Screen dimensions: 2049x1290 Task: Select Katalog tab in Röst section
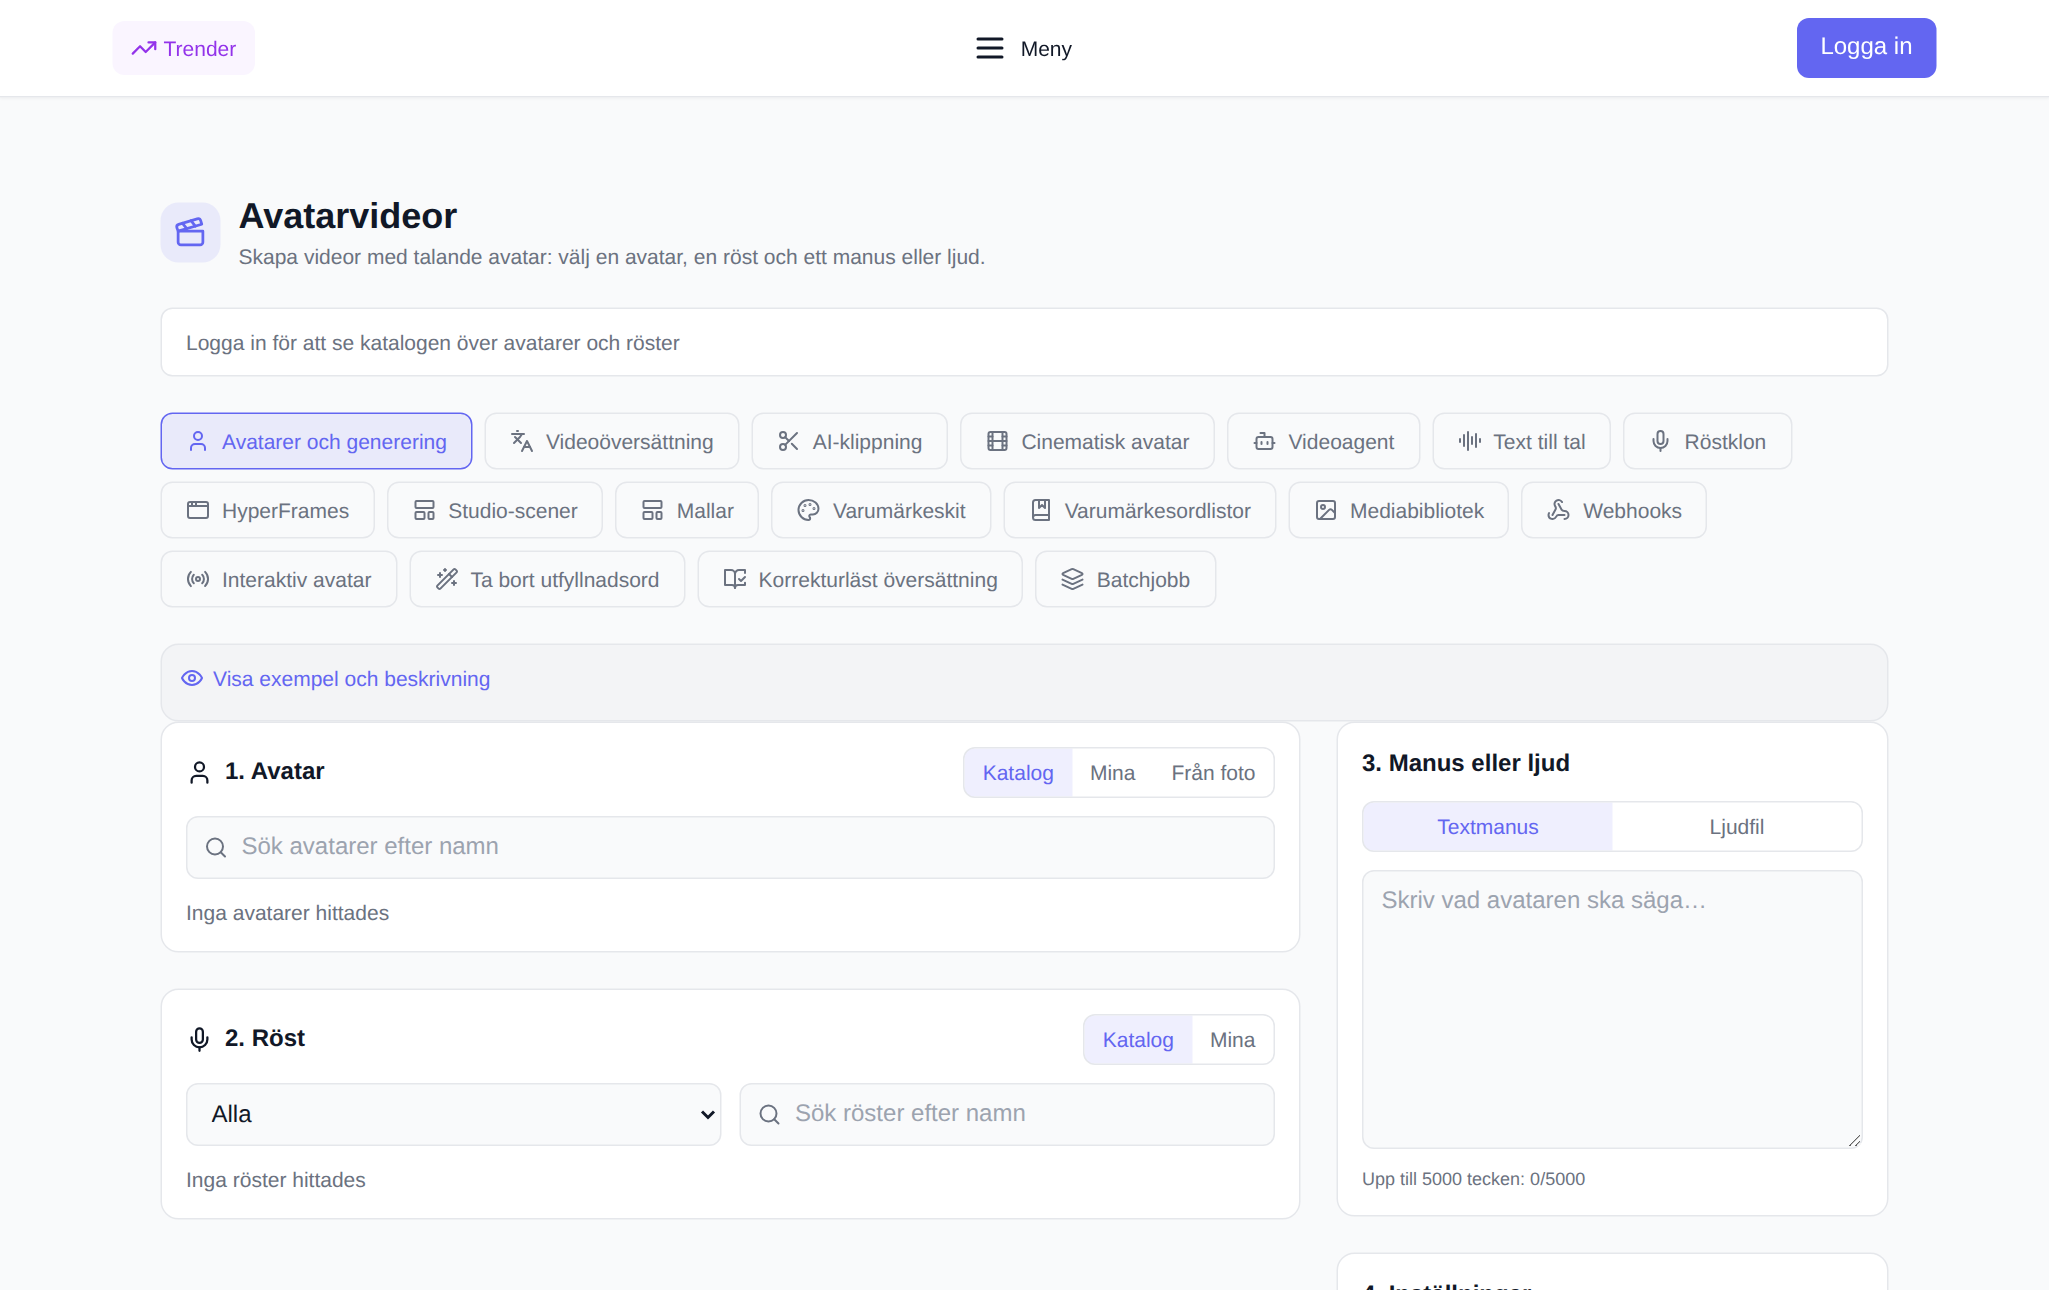[x=1138, y=1039]
